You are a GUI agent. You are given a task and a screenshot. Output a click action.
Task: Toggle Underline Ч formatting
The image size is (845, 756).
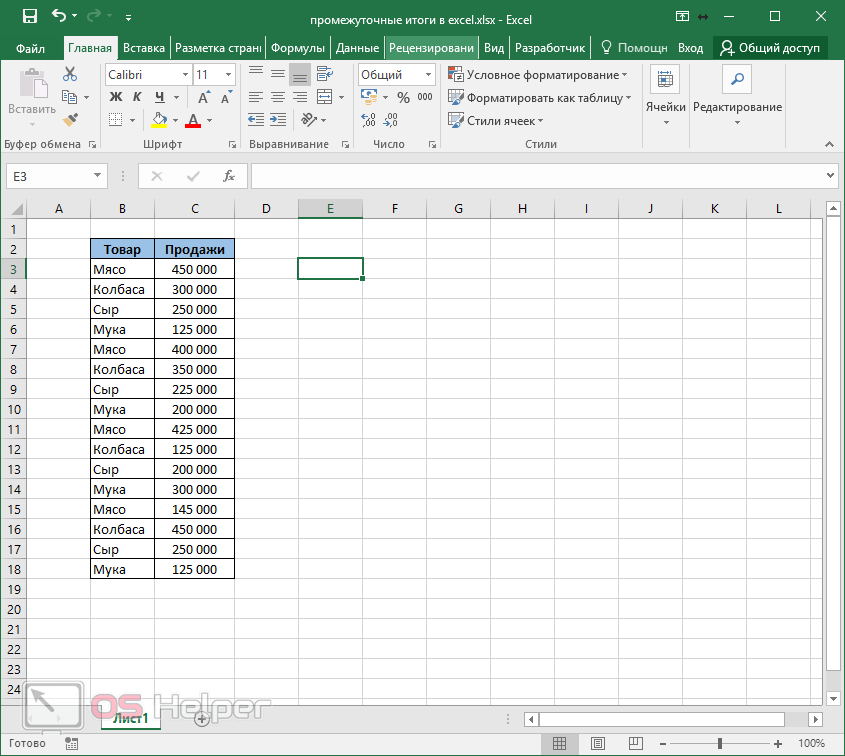[x=160, y=97]
